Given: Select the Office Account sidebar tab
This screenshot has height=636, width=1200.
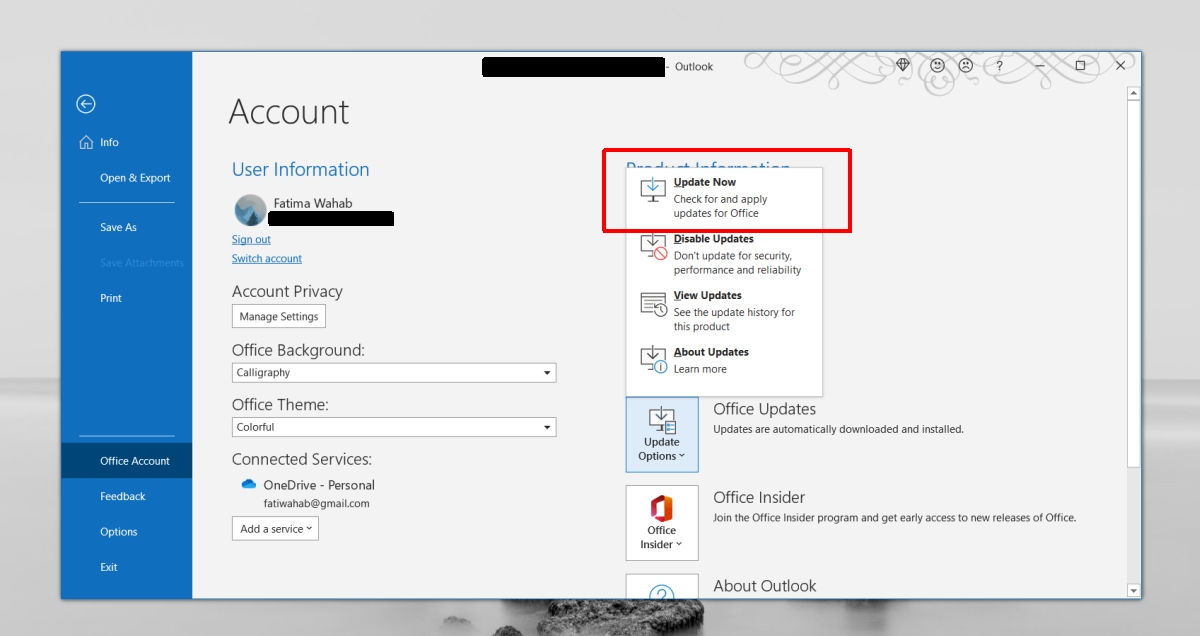Looking at the screenshot, I should coord(126,461).
